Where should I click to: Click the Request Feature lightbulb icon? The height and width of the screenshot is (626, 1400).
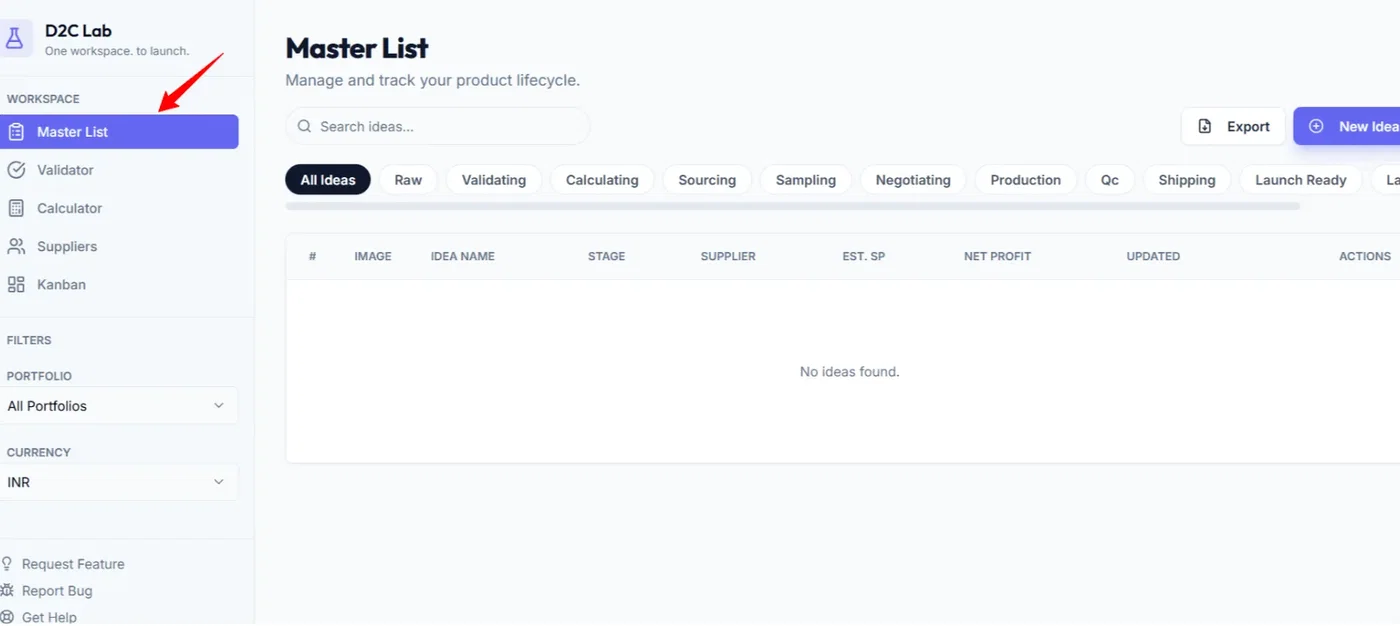point(8,564)
